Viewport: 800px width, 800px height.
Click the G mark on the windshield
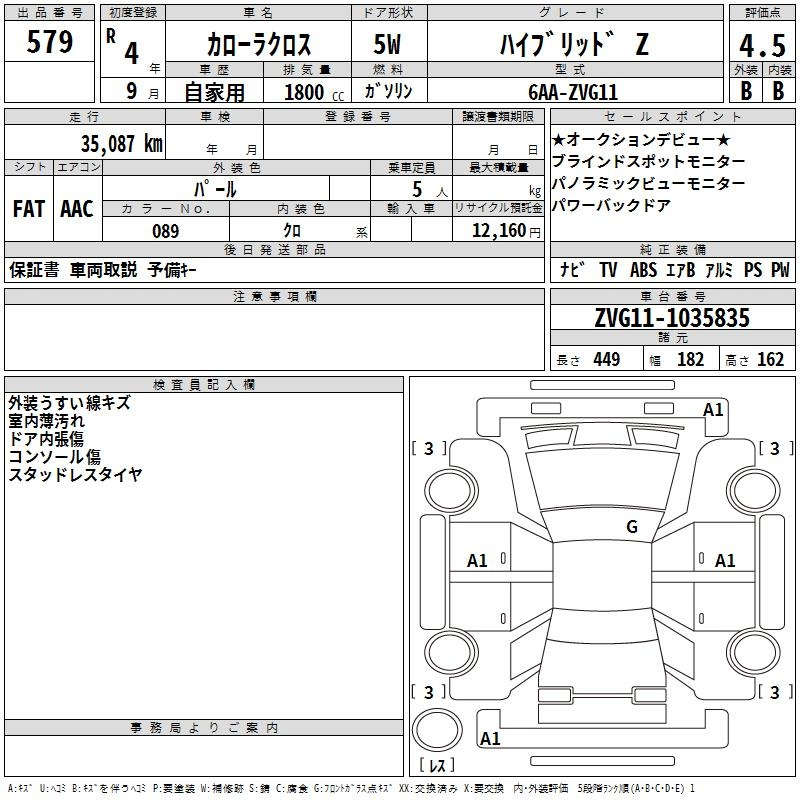pos(632,527)
